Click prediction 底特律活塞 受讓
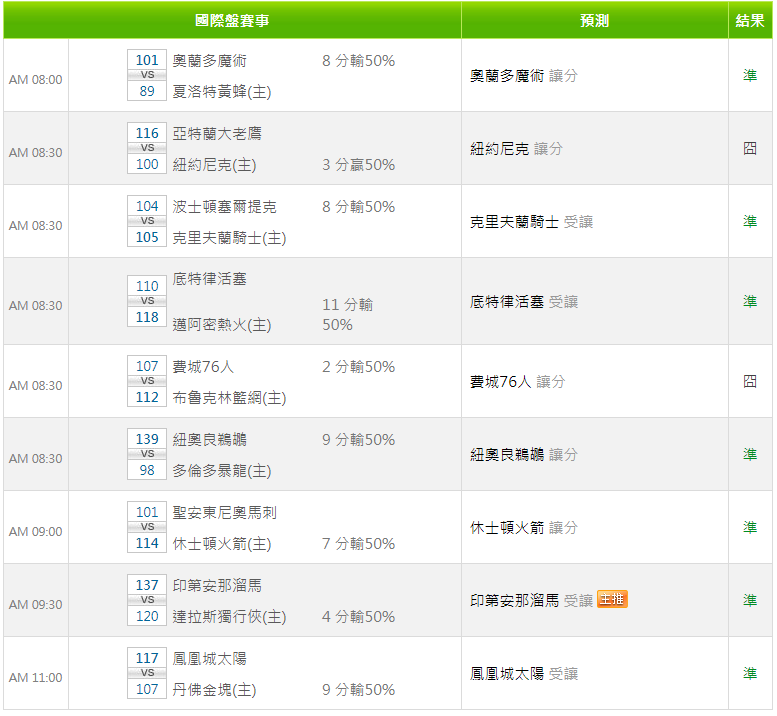Image resolution: width=777 pixels, height=716 pixels. click(x=523, y=302)
